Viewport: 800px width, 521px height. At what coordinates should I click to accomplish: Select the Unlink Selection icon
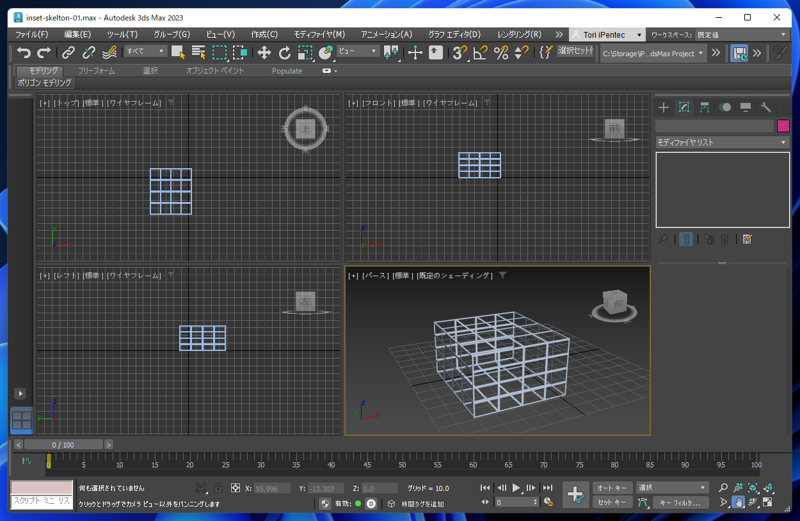point(89,53)
